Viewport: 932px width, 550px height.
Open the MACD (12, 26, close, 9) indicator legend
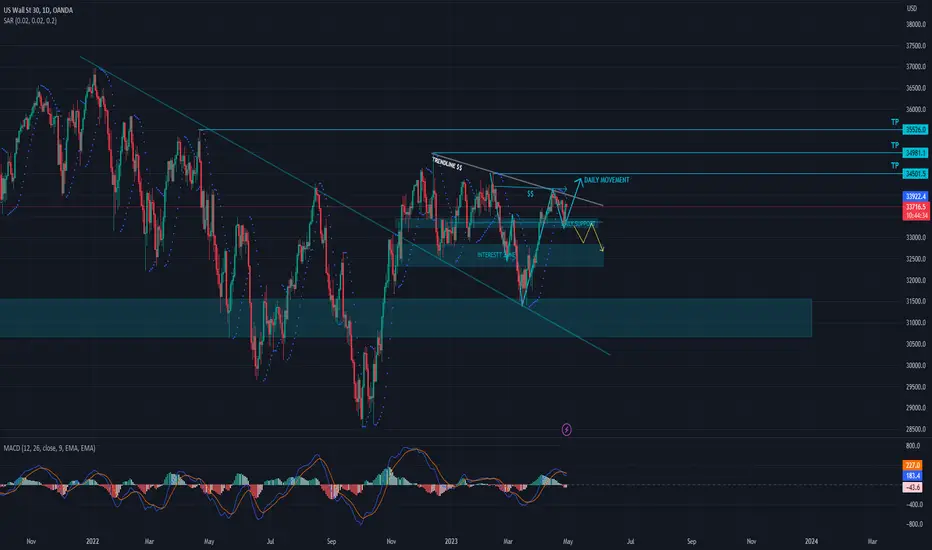click(49, 448)
